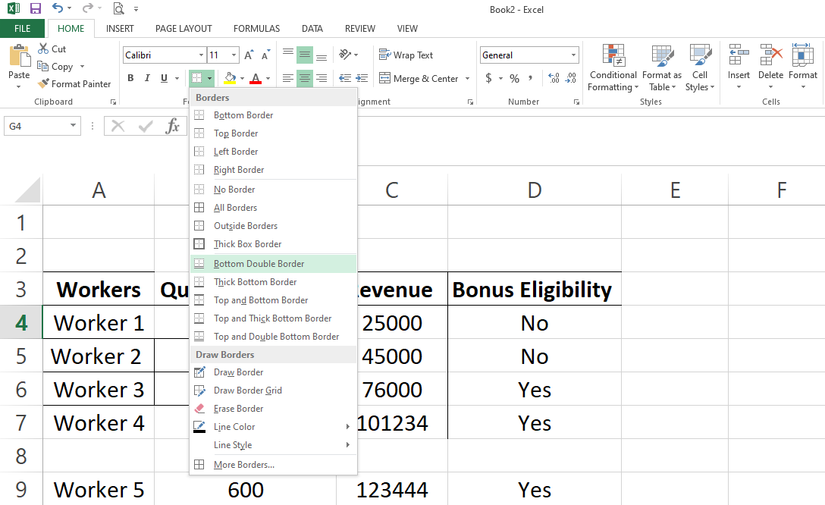This screenshot has height=505, width=825.
Task: Toggle Middle Align vertical alignment
Action: [x=305, y=55]
